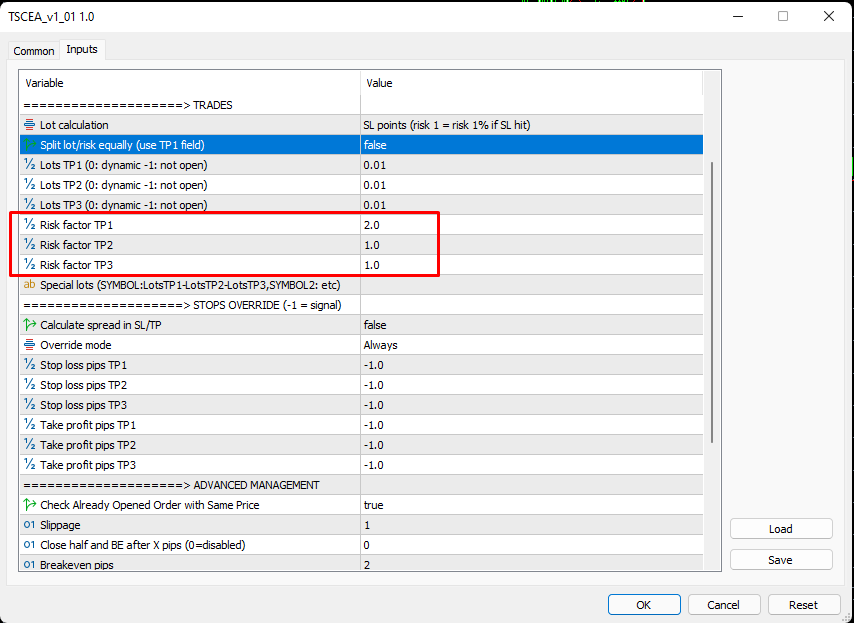
Task: Click the Variable column header
Action: click(190, 83)
